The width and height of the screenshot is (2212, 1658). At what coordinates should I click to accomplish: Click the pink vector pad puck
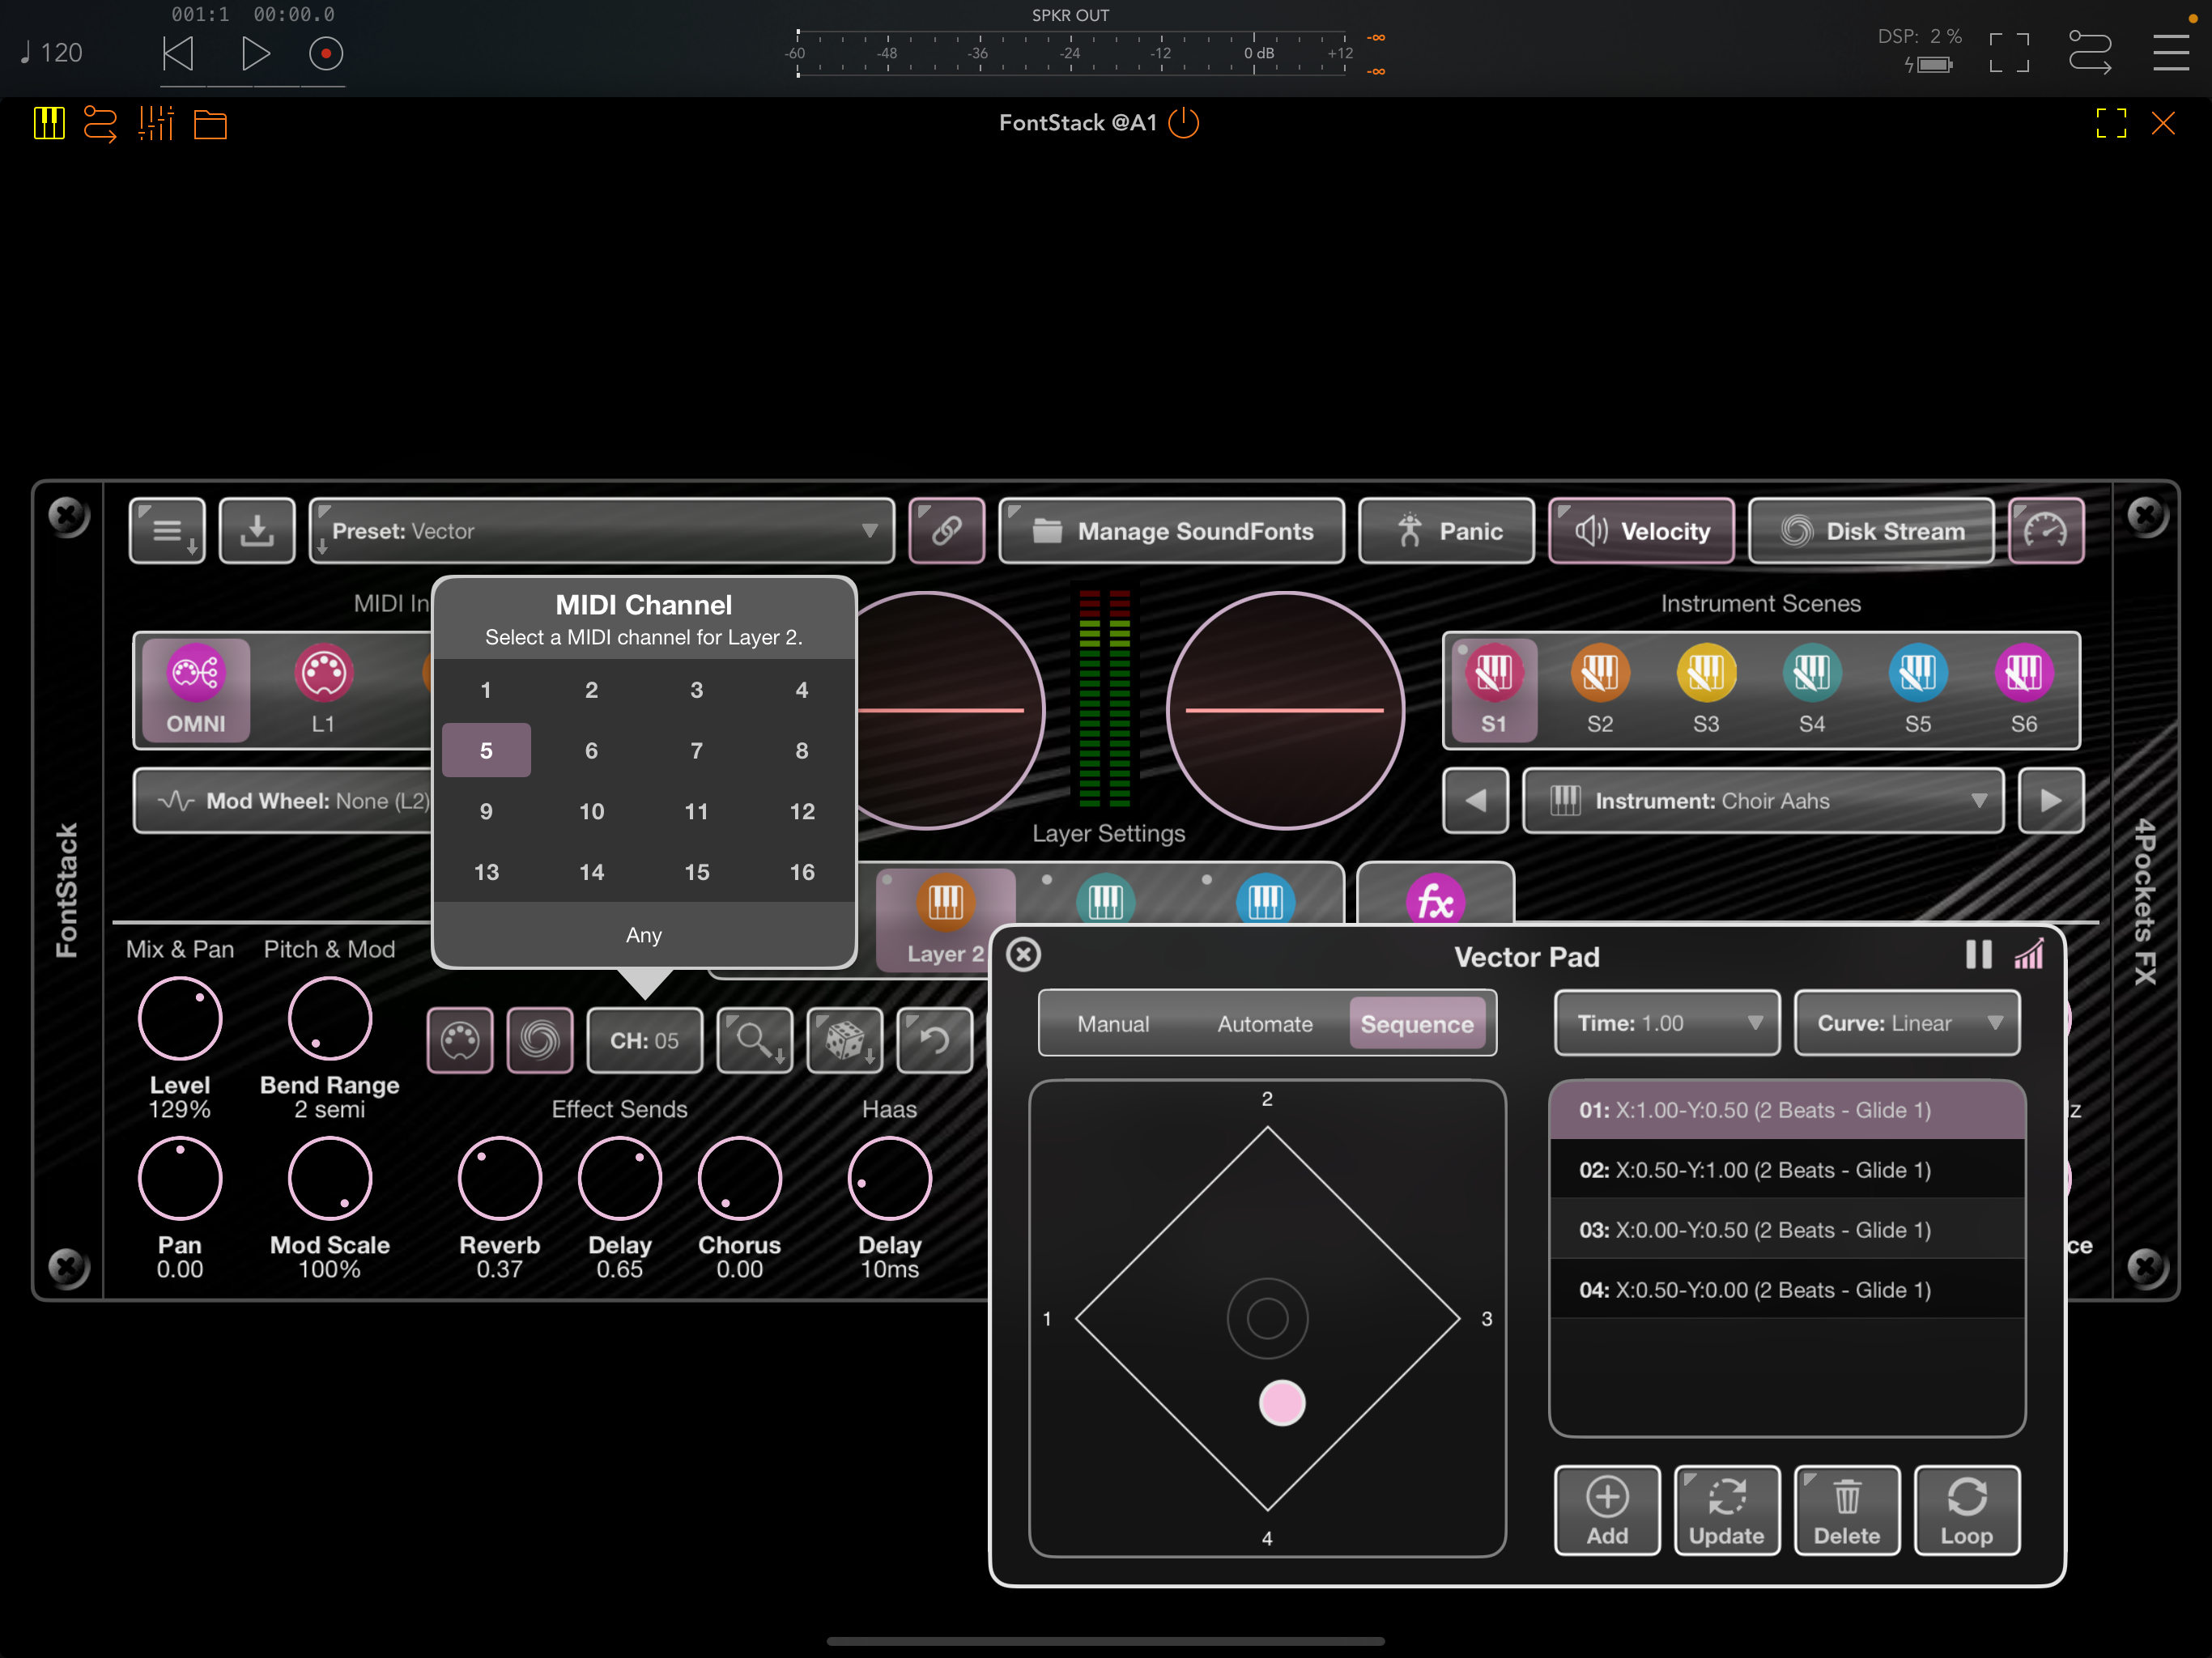[1282, 1403]
